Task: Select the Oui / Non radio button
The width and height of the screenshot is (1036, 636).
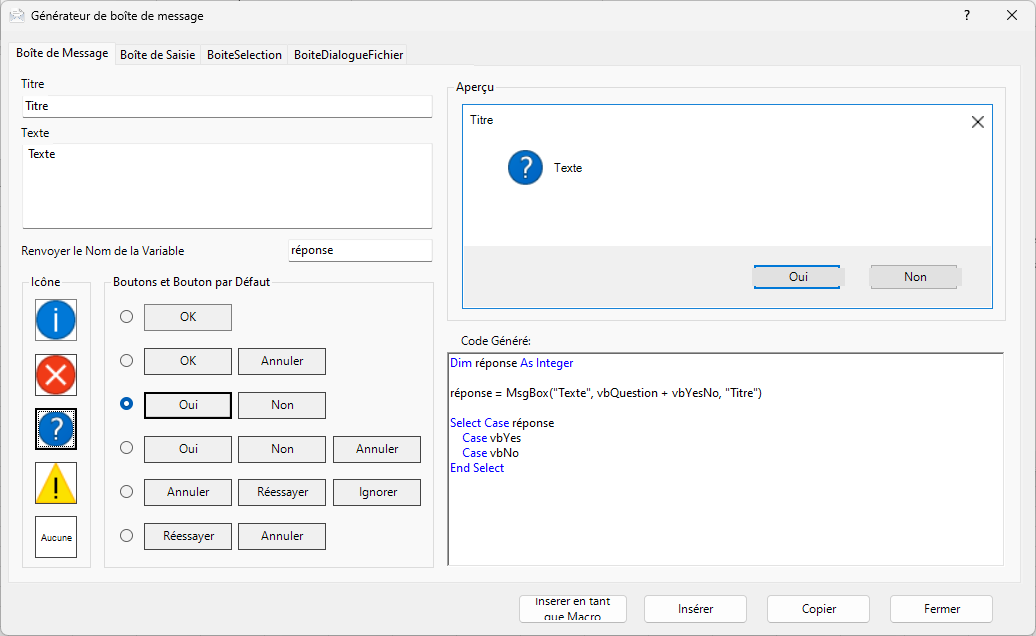Action: (126, 404)
